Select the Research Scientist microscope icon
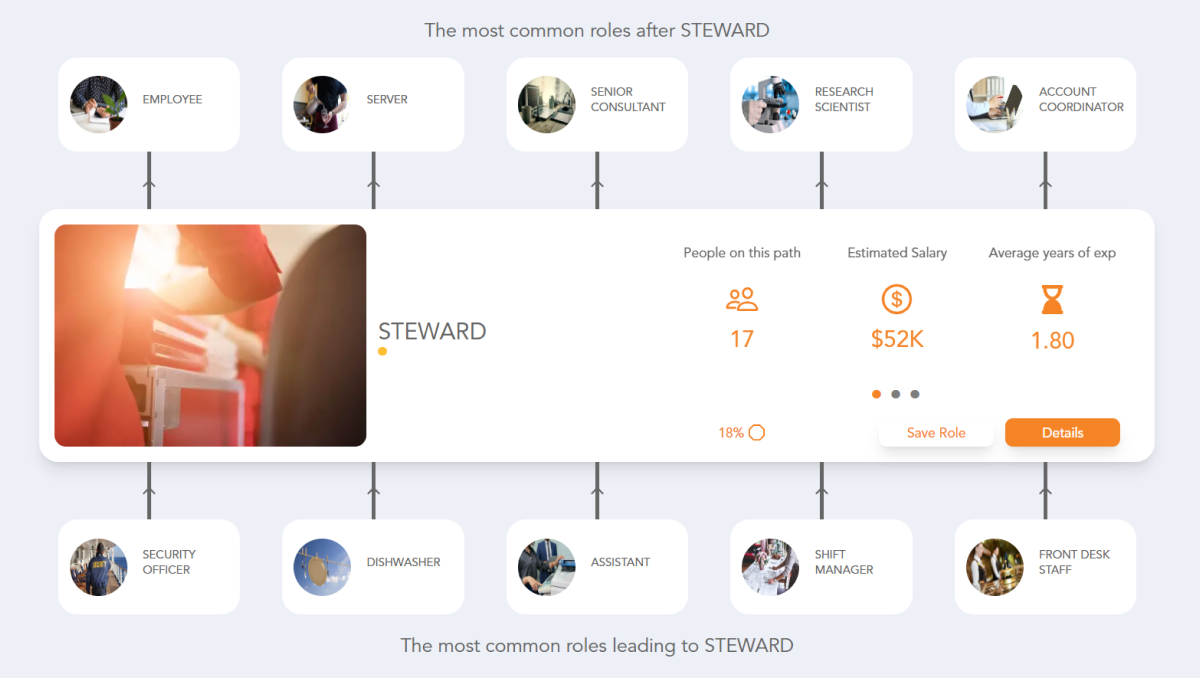Viewport: 1200px width, 678px height. [770, 104]
